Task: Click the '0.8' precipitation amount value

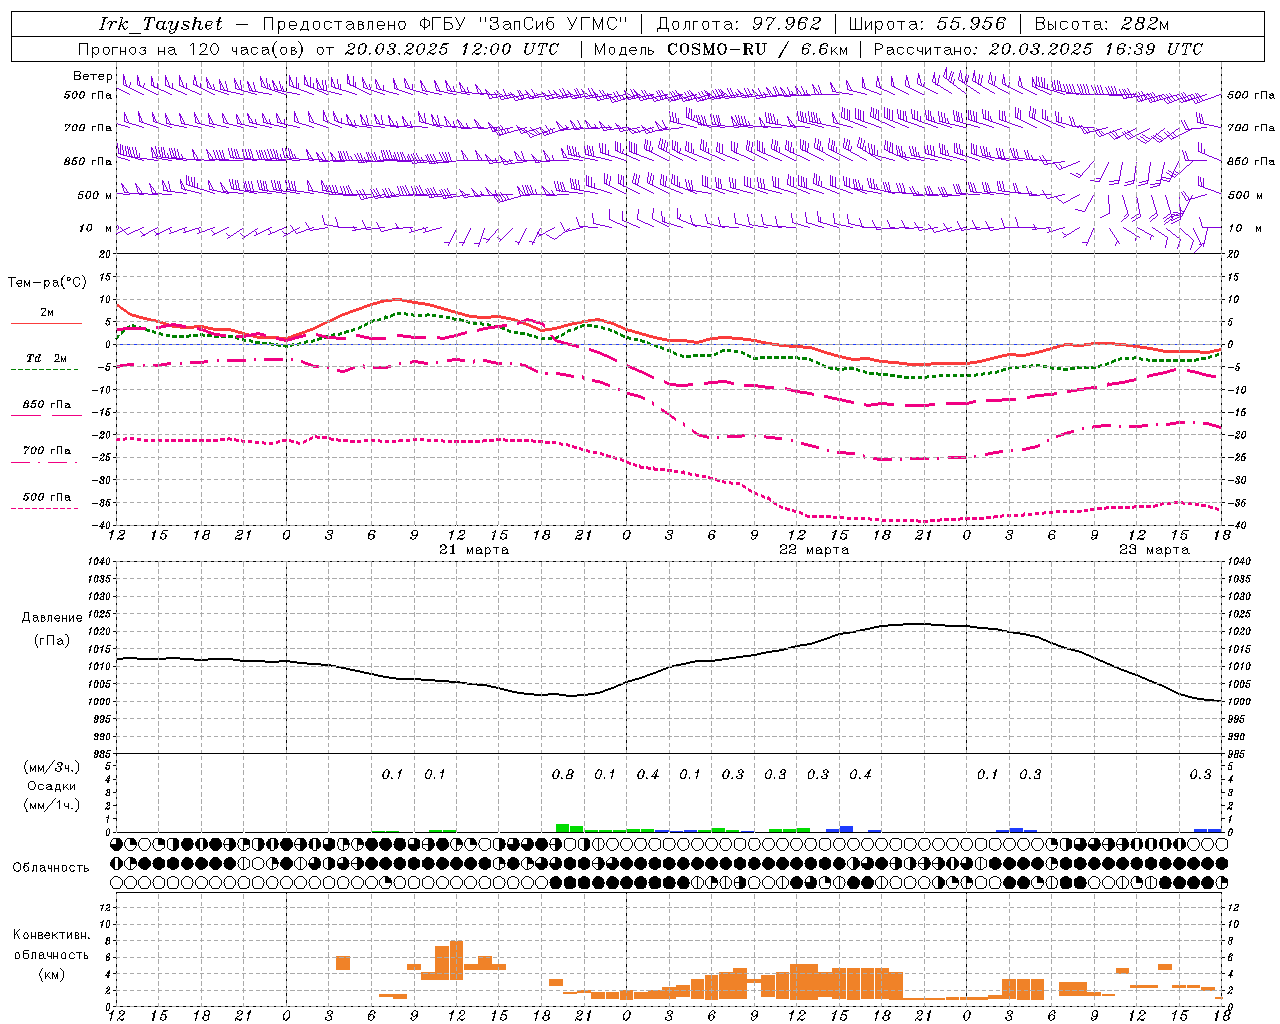Action: 563,774
